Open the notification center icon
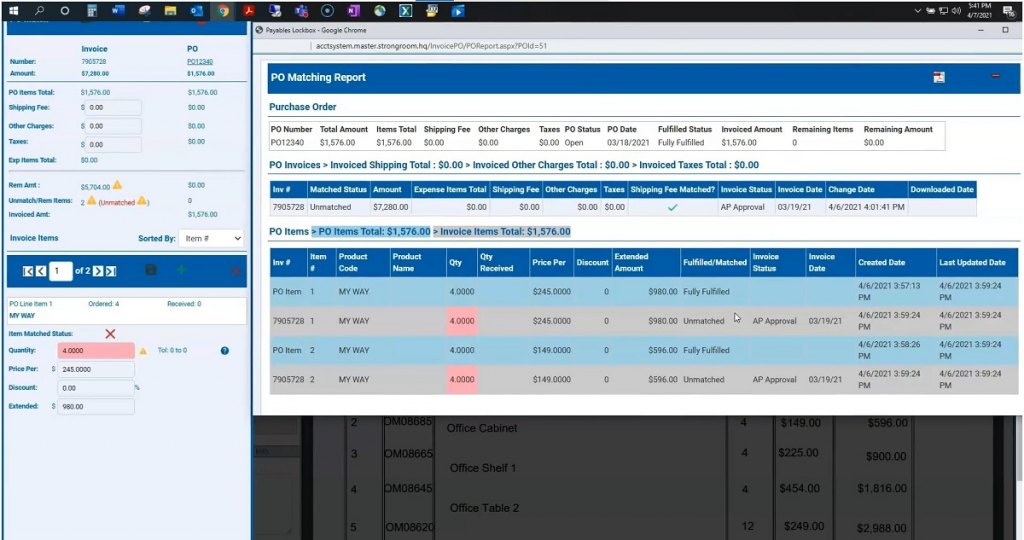Image resolution: width=1024 pixels, height=540 pixels. point(1008,10)
